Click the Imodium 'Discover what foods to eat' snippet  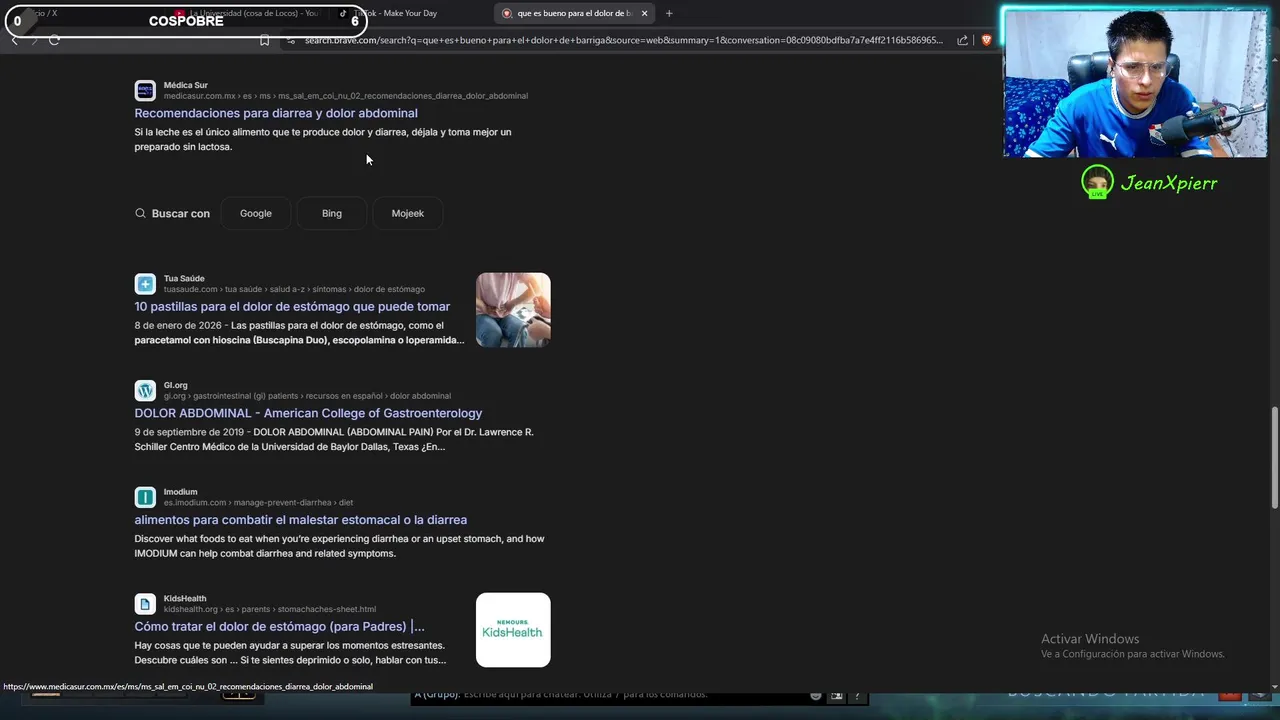coord(340,546)
